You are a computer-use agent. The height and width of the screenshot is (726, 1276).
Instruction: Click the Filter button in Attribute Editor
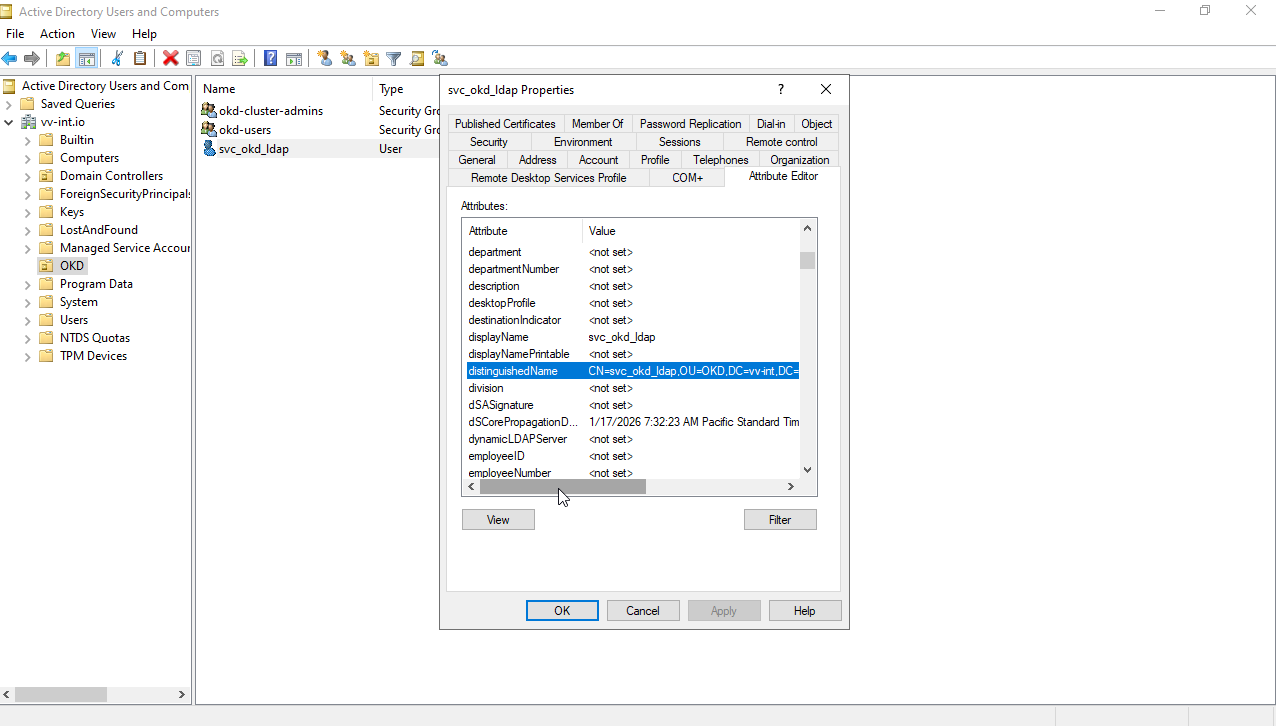click(x=780, y=520)
